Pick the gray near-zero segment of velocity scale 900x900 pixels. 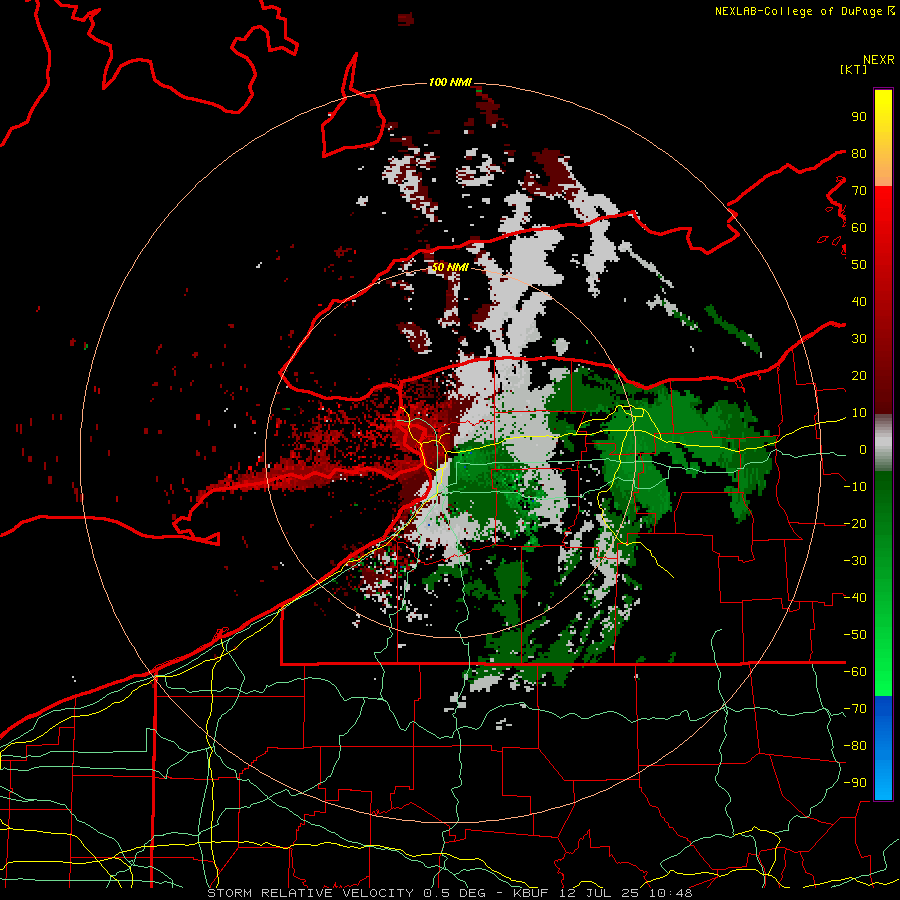[883, 443]
